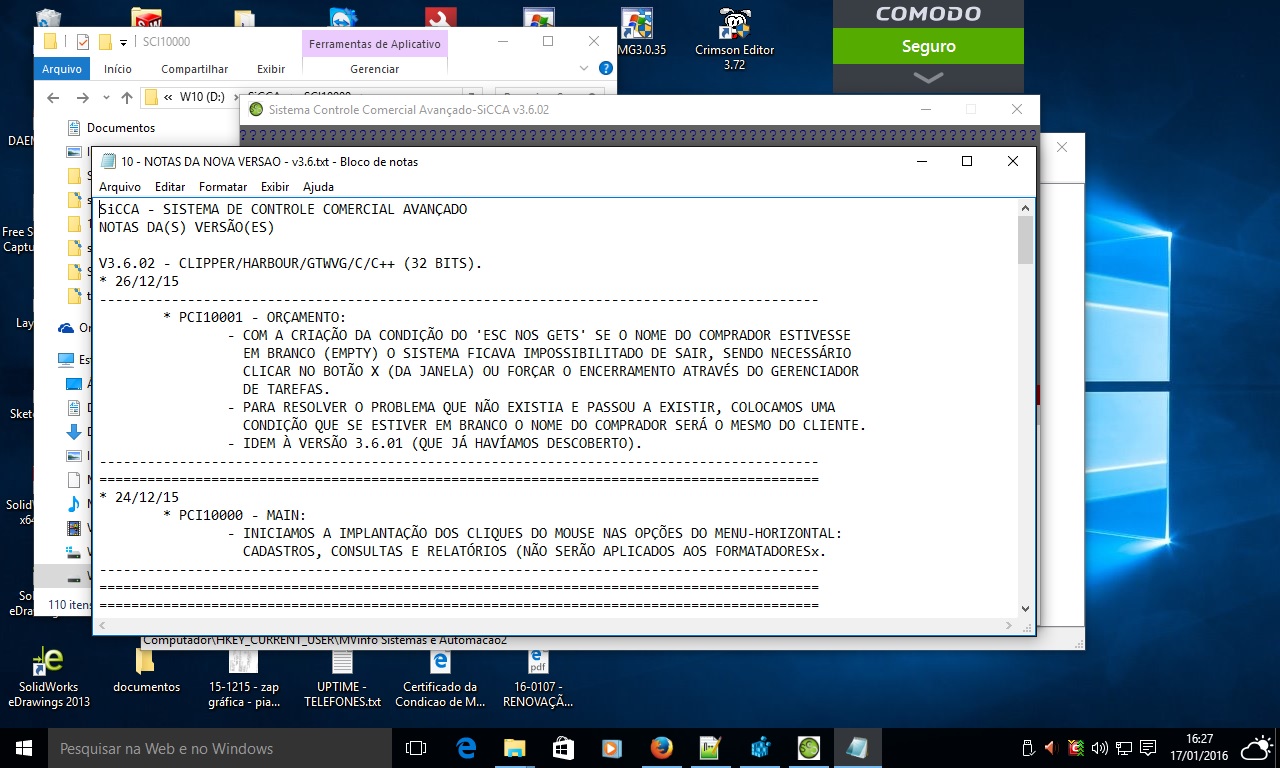Click the green notepad-style icon on the taskbar

click(x=710, y=748)
